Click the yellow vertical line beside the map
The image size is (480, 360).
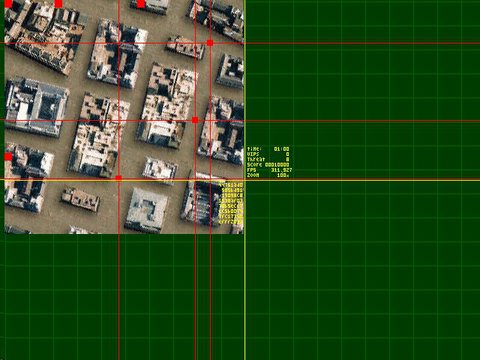pos(245,180)
